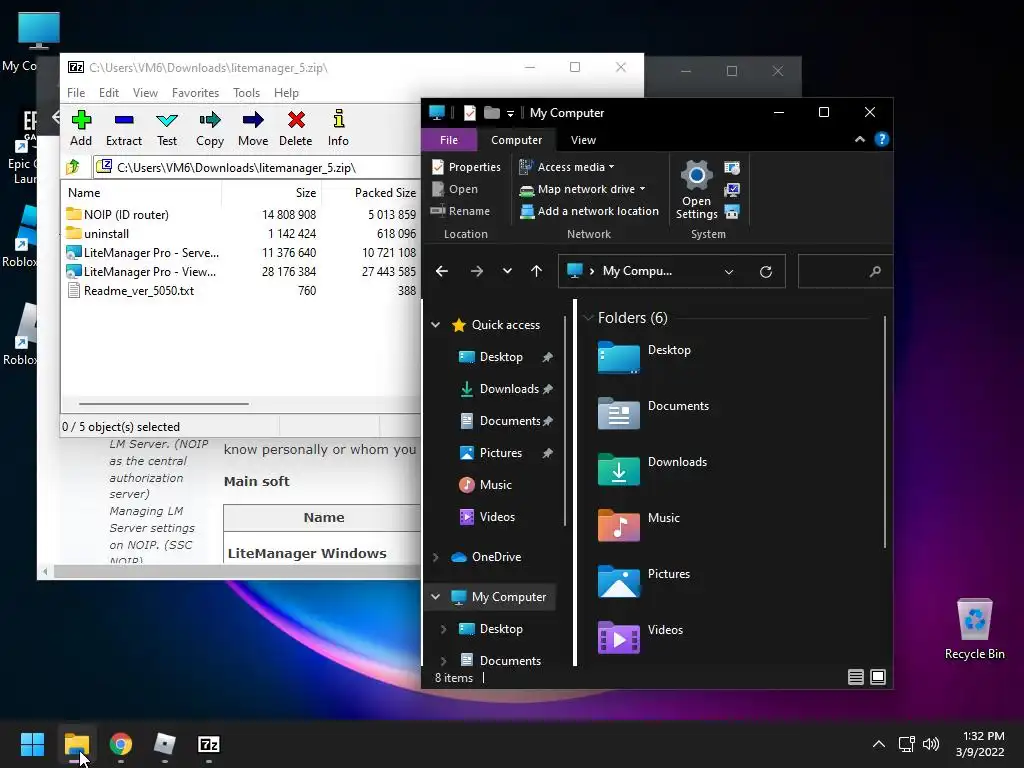Select LiteManager Pro - Viewer file
The height and width of the screenshot is (768, 1024).
point(141,271)
